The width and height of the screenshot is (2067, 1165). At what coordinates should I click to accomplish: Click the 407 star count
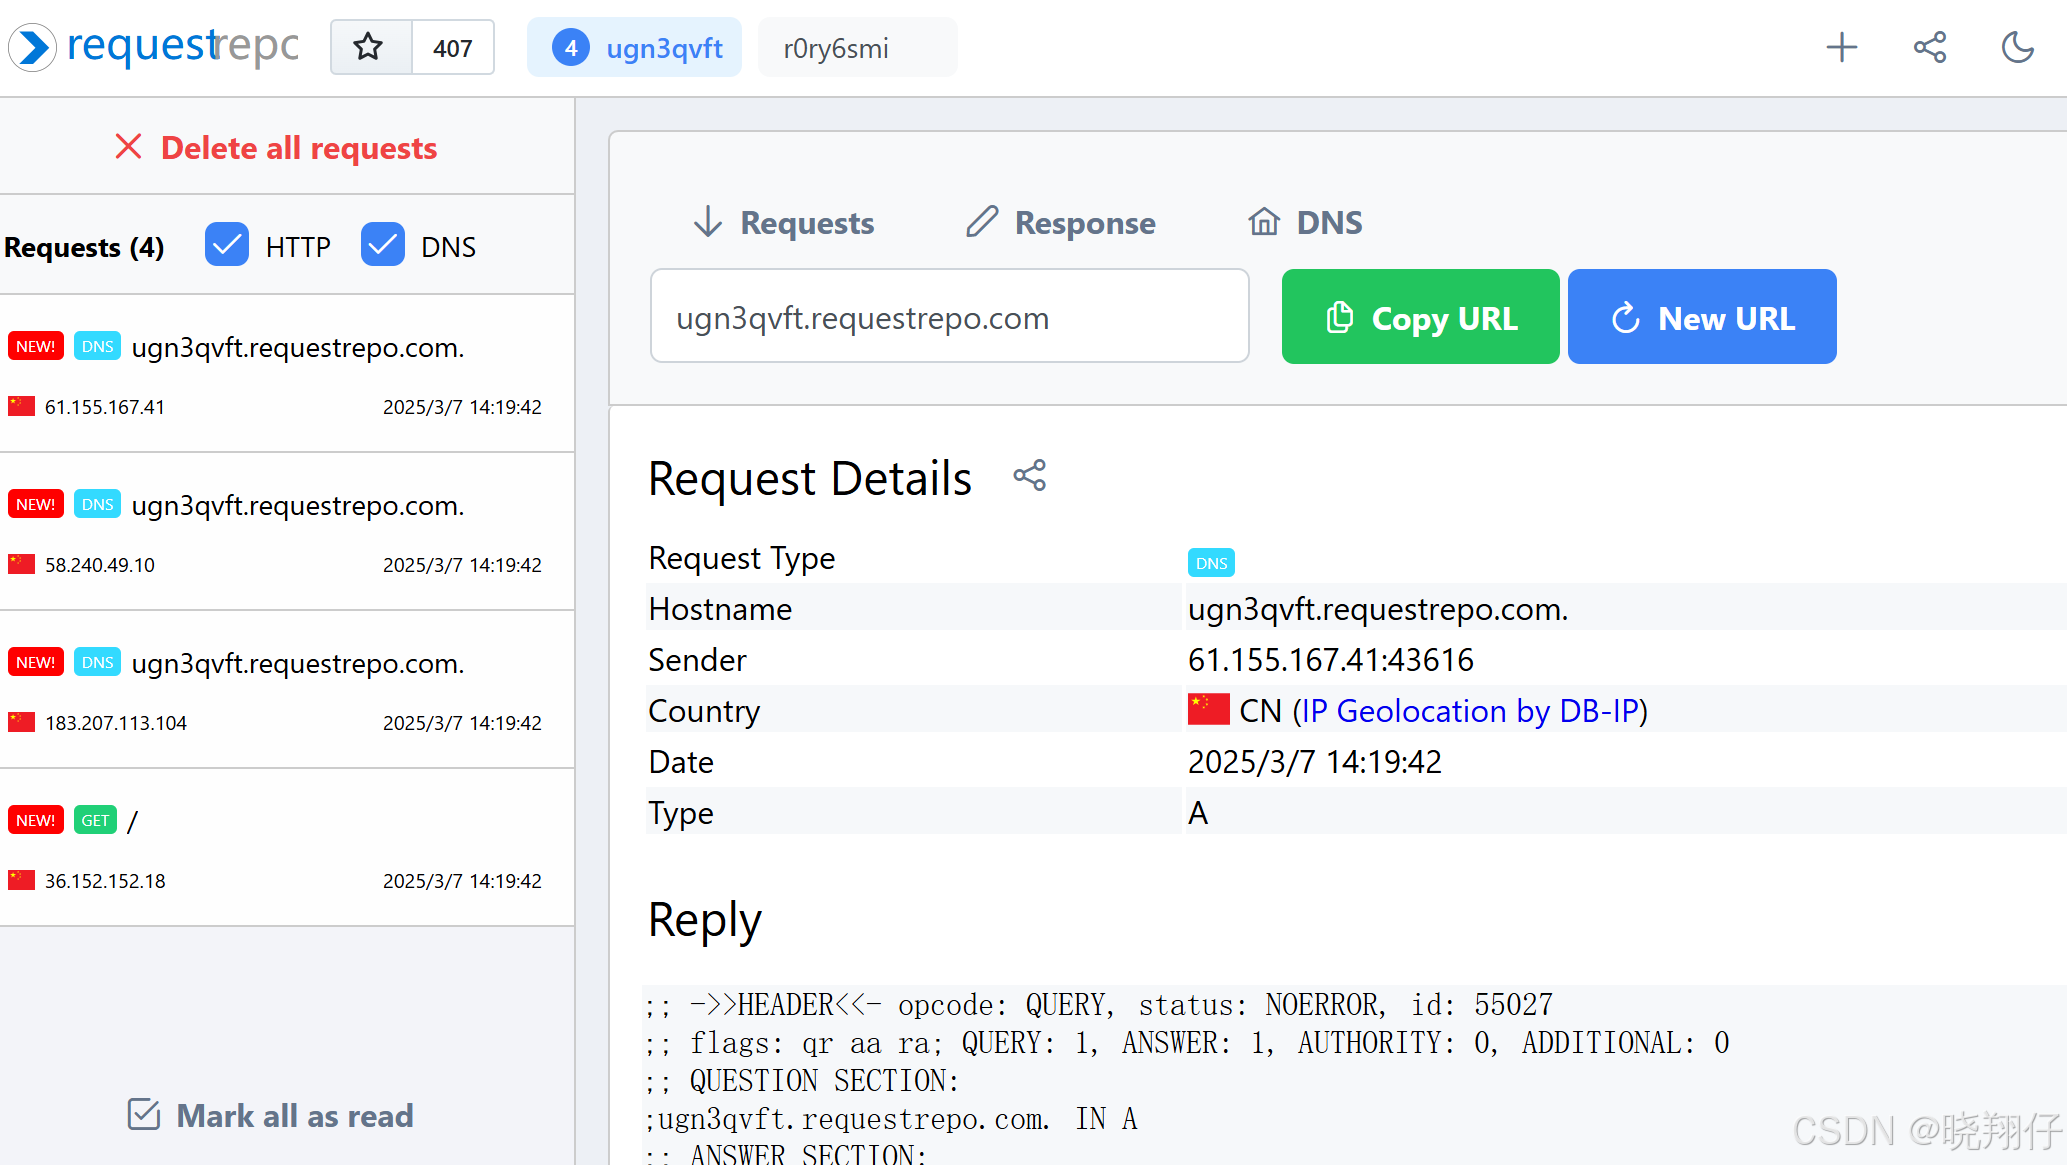click(x=453, y=47)
